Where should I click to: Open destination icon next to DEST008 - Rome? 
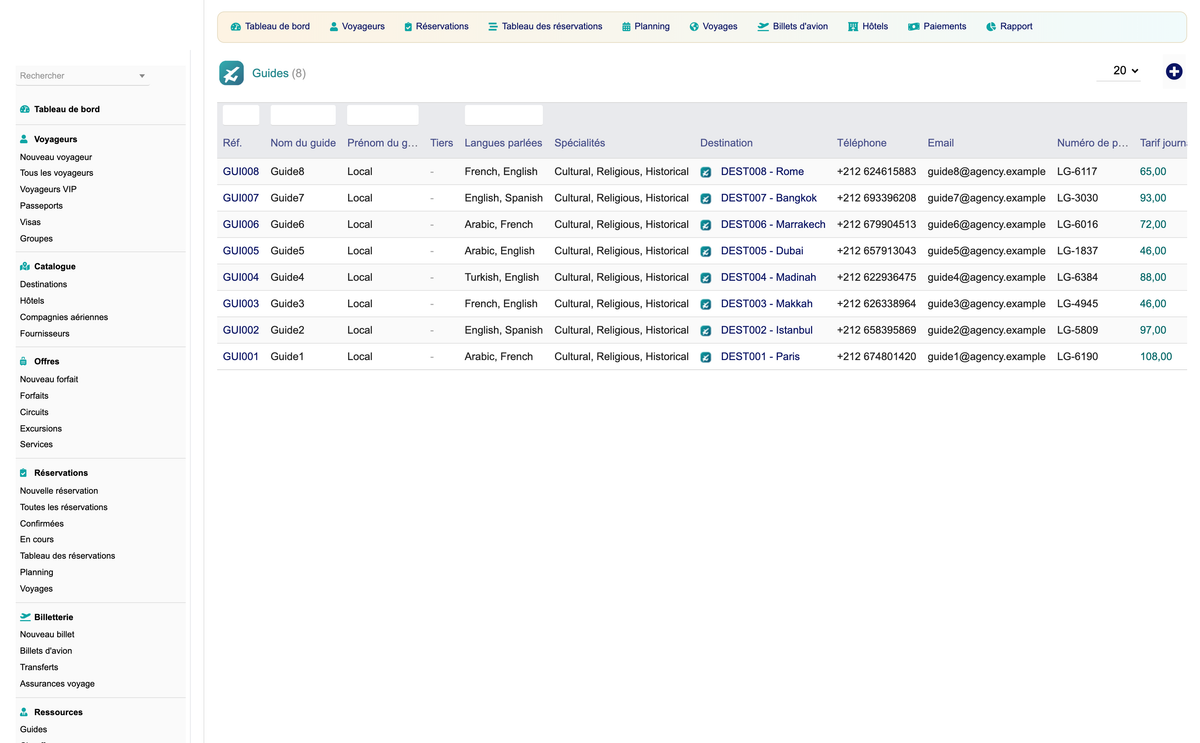pos(706,172)
